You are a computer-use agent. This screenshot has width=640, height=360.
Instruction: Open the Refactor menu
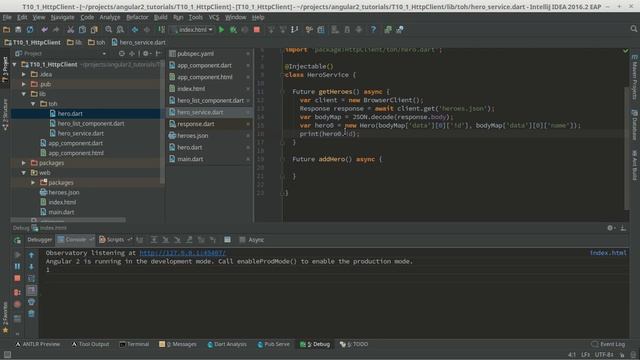click(x=137, y=17)
